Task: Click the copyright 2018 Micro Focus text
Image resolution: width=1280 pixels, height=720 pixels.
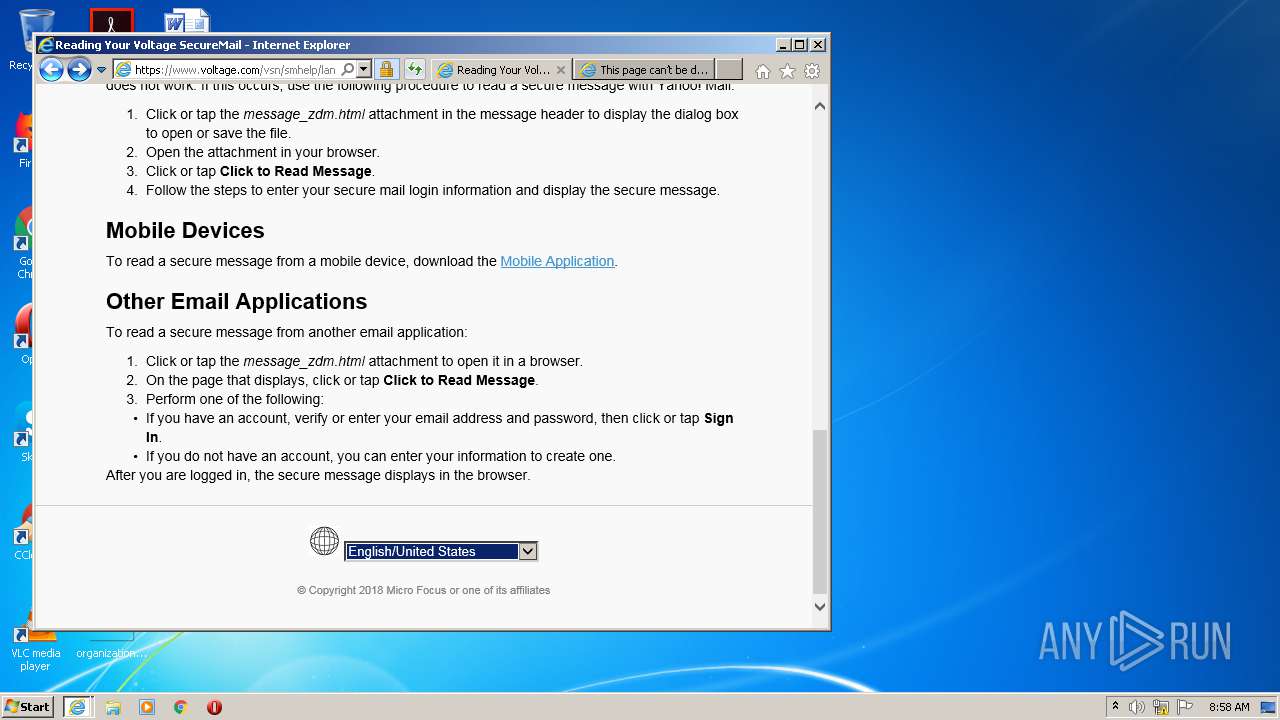Action: [423, 590]
